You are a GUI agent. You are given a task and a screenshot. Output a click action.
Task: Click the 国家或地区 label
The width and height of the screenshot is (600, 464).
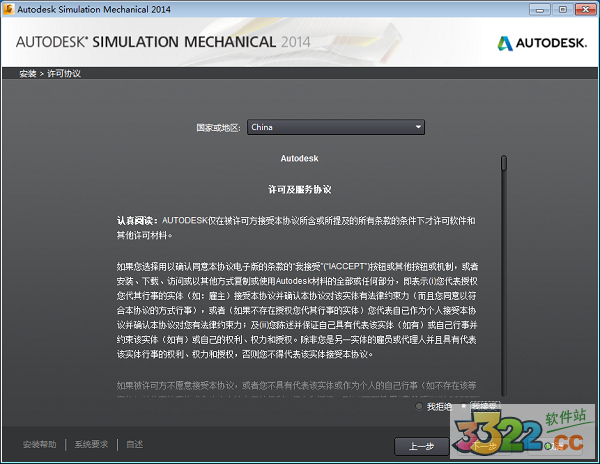[x=218, y=127]
